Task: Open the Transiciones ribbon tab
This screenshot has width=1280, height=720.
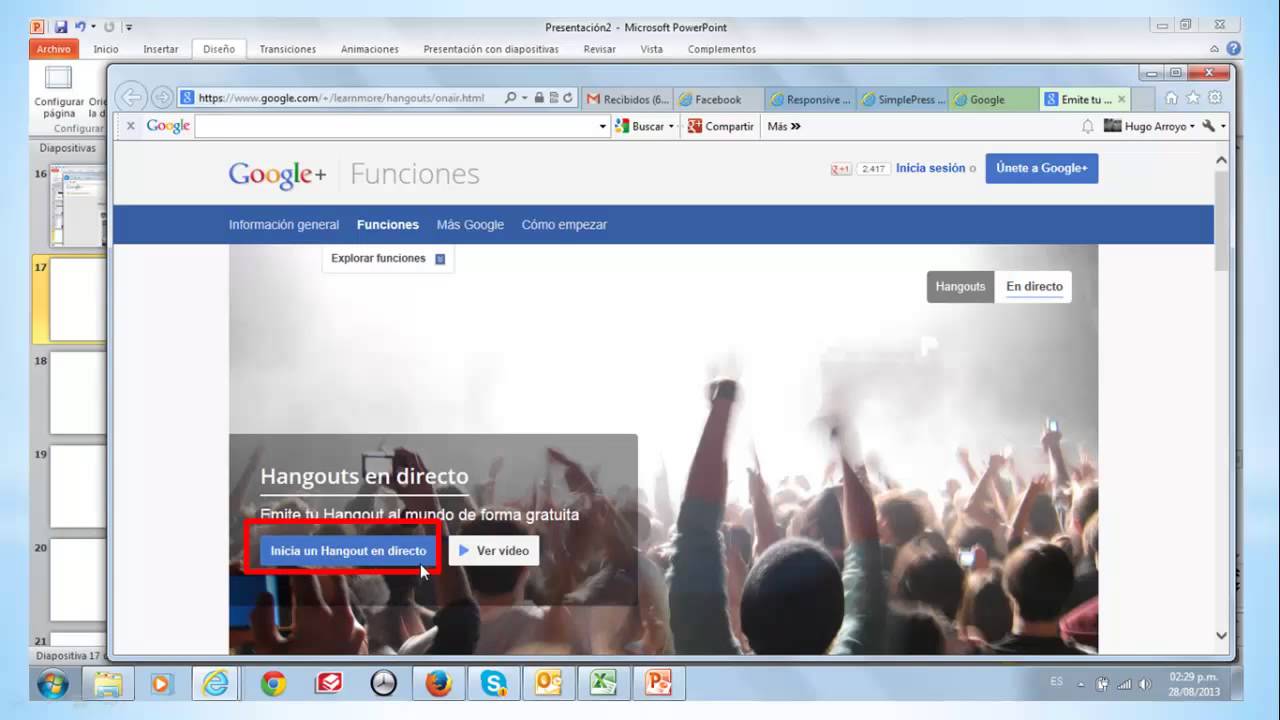Action: [287, 49]
